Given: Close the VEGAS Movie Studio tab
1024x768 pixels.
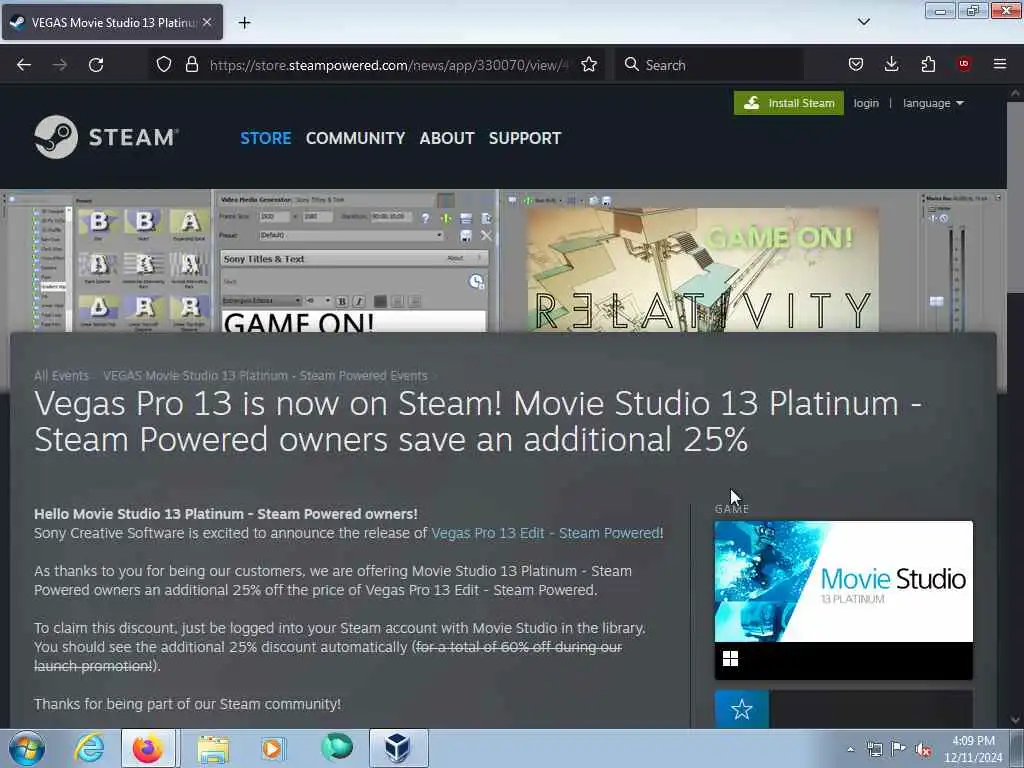Looking at the screenshot, I should (x=207, y=22).
